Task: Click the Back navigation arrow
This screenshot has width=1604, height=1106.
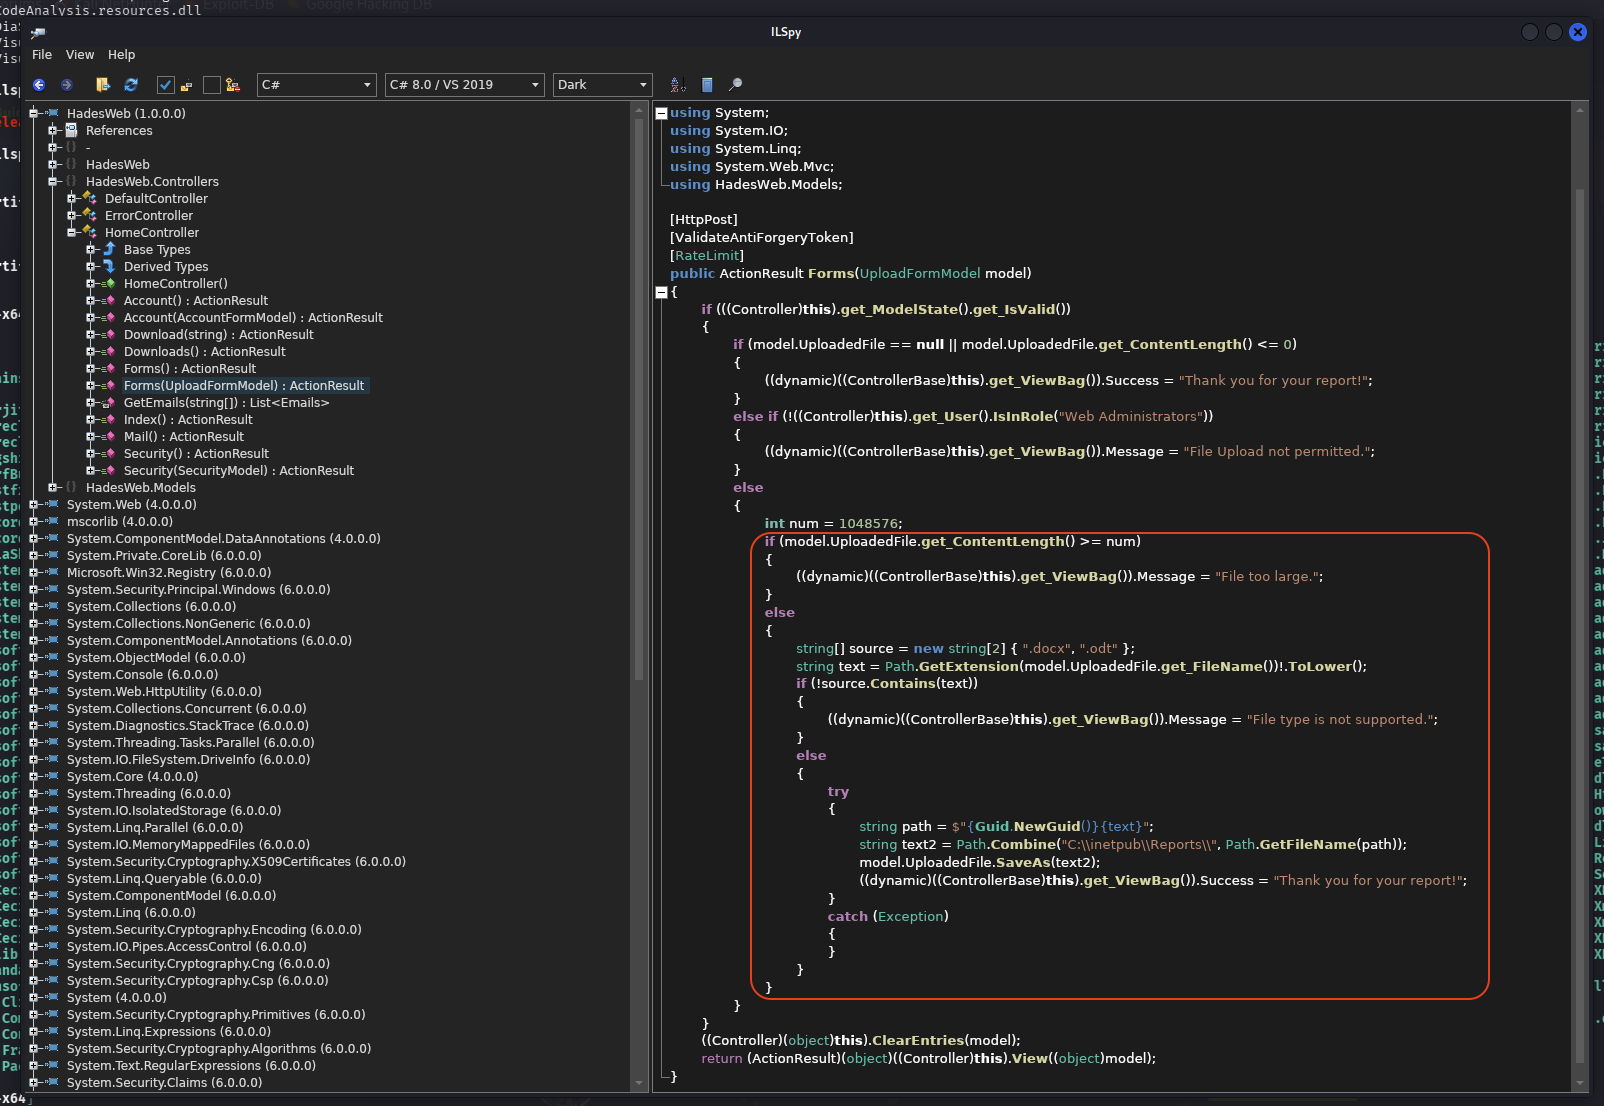Action: click(x=39, y=85)
